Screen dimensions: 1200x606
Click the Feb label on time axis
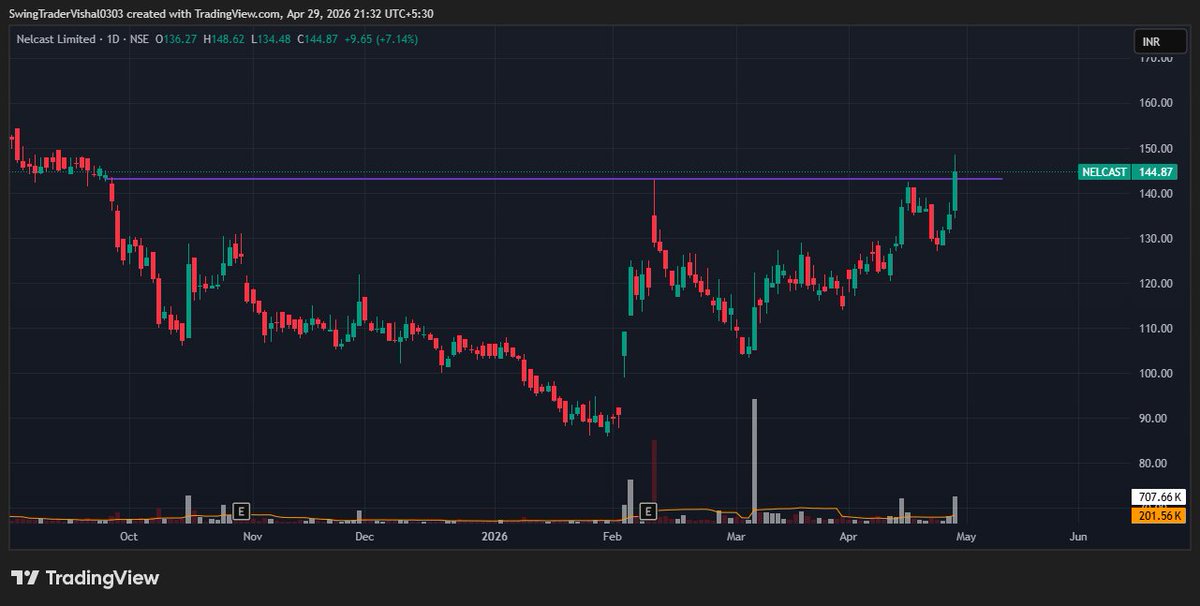pos(613,537)
